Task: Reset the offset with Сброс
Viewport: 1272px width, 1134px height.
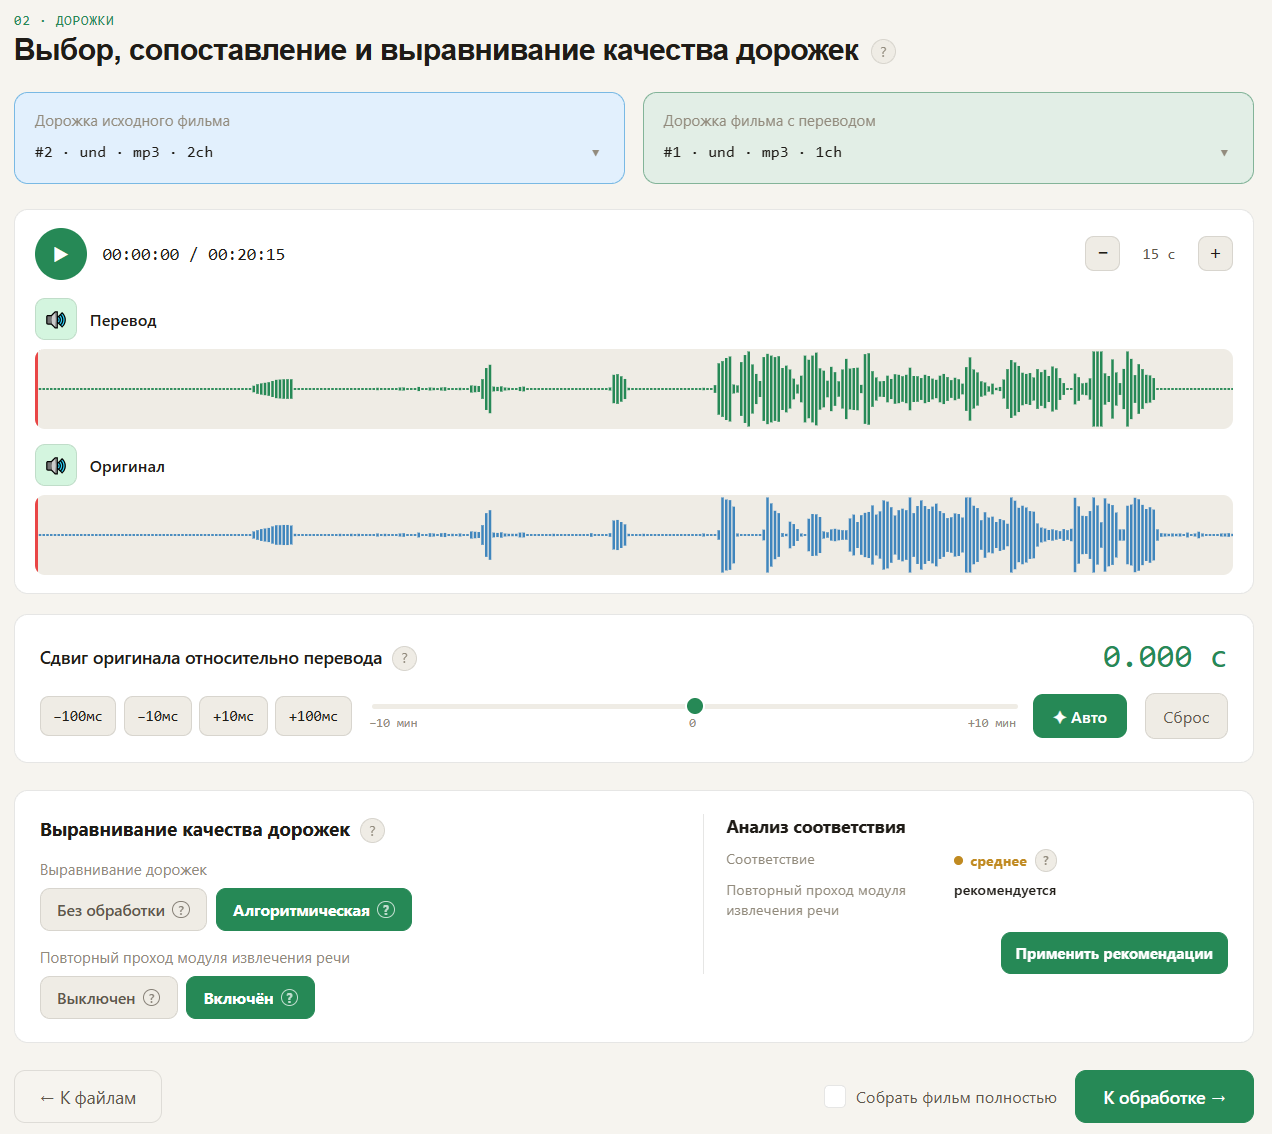Action: pos(1186,716)
